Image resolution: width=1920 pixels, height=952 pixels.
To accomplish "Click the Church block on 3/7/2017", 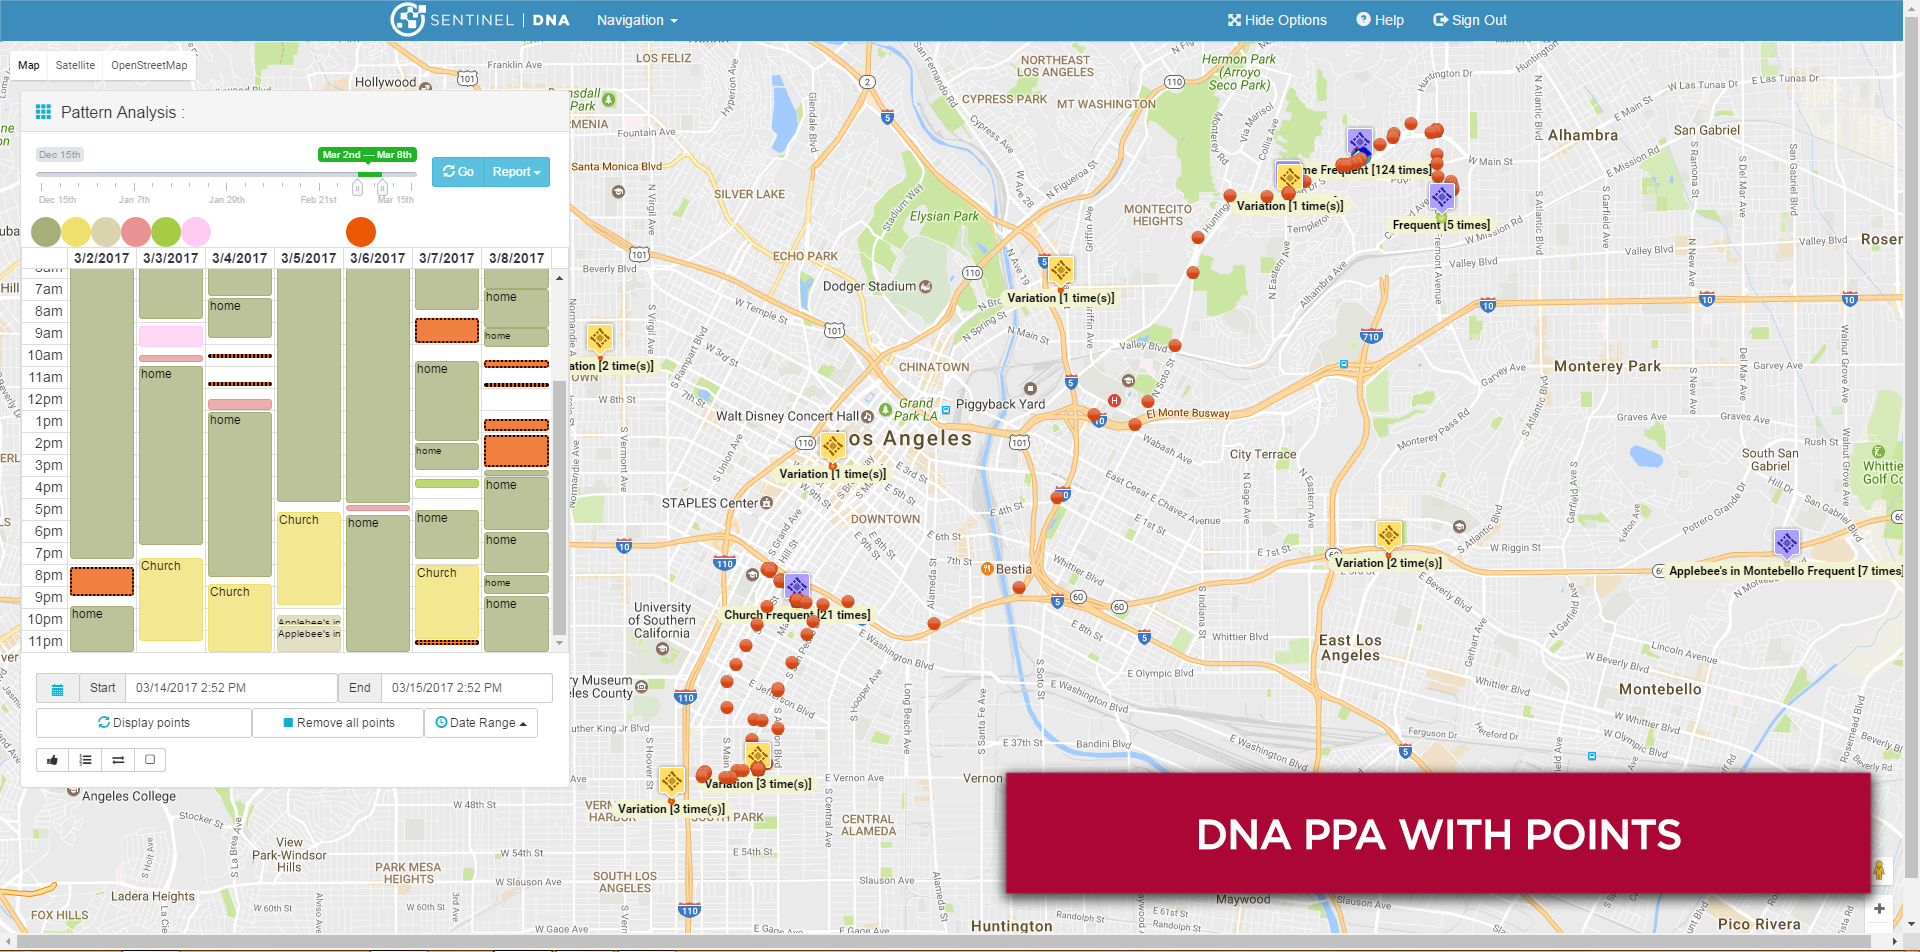I will click(x=447, y=603).
